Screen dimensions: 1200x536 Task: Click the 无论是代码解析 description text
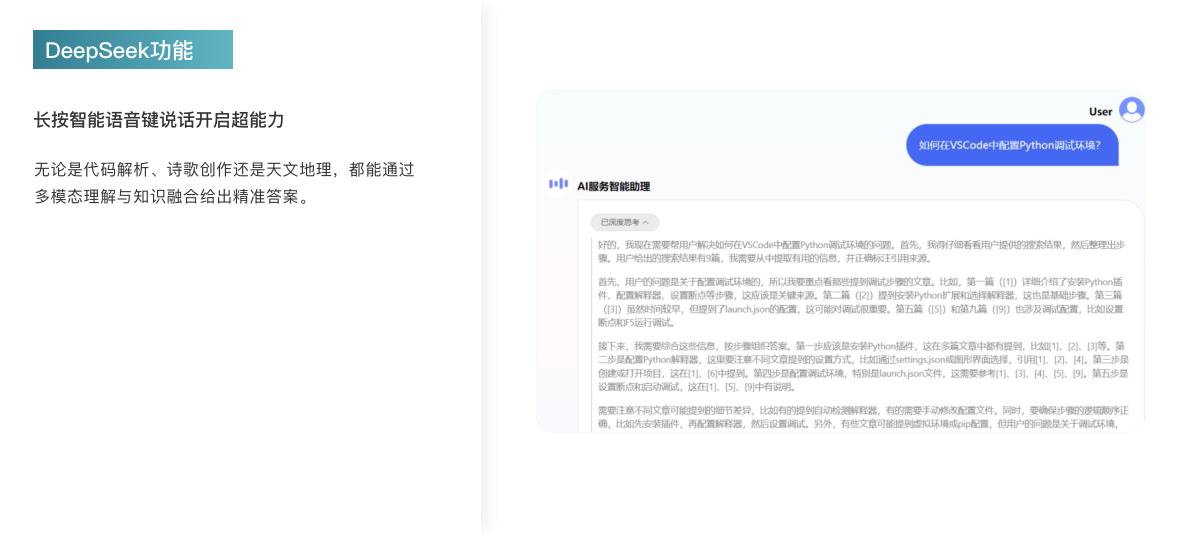click(x=224, y=169)
